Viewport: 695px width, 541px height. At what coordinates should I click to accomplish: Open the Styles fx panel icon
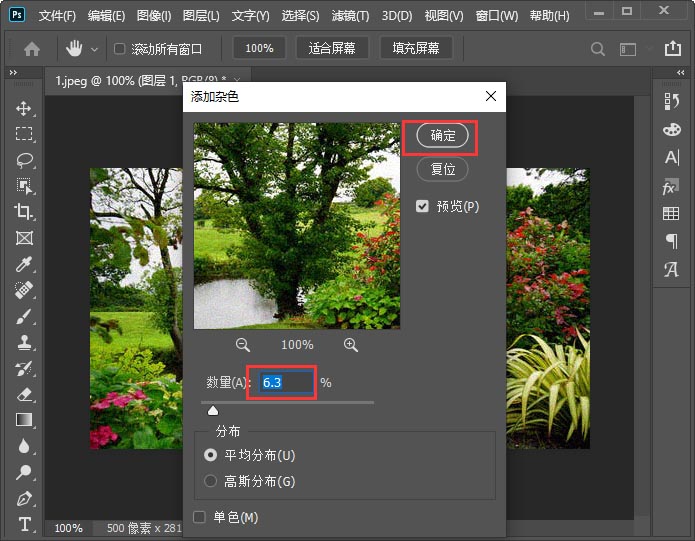click(x=671, y=187)
